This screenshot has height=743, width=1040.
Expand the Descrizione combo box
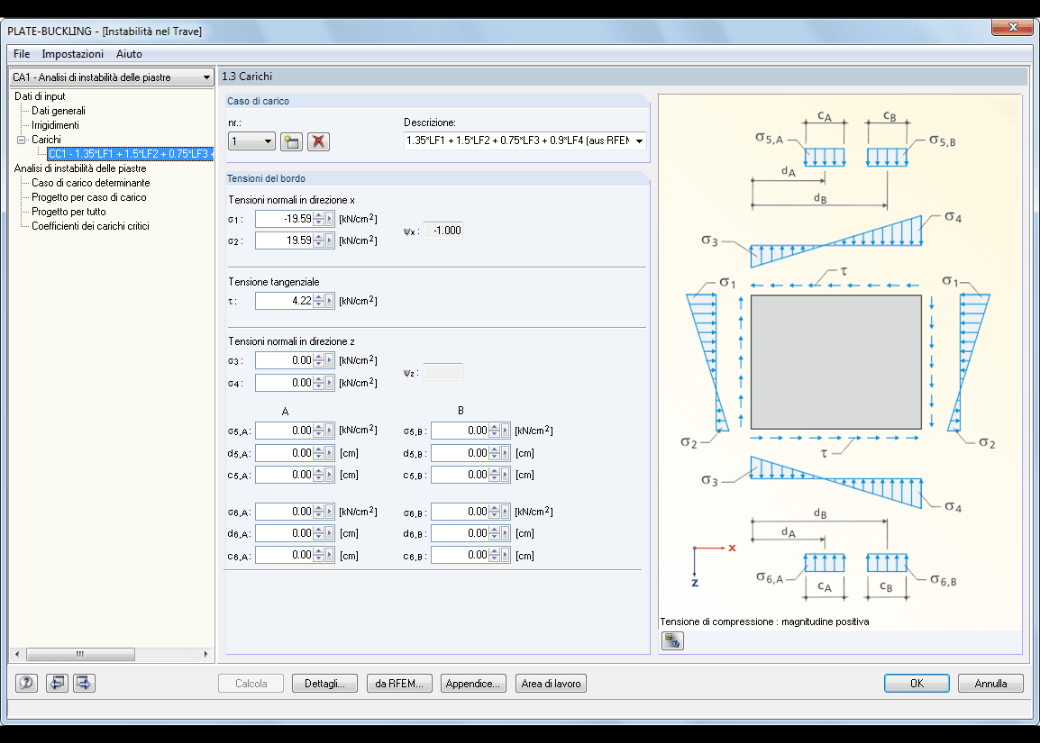click(639, 141)
